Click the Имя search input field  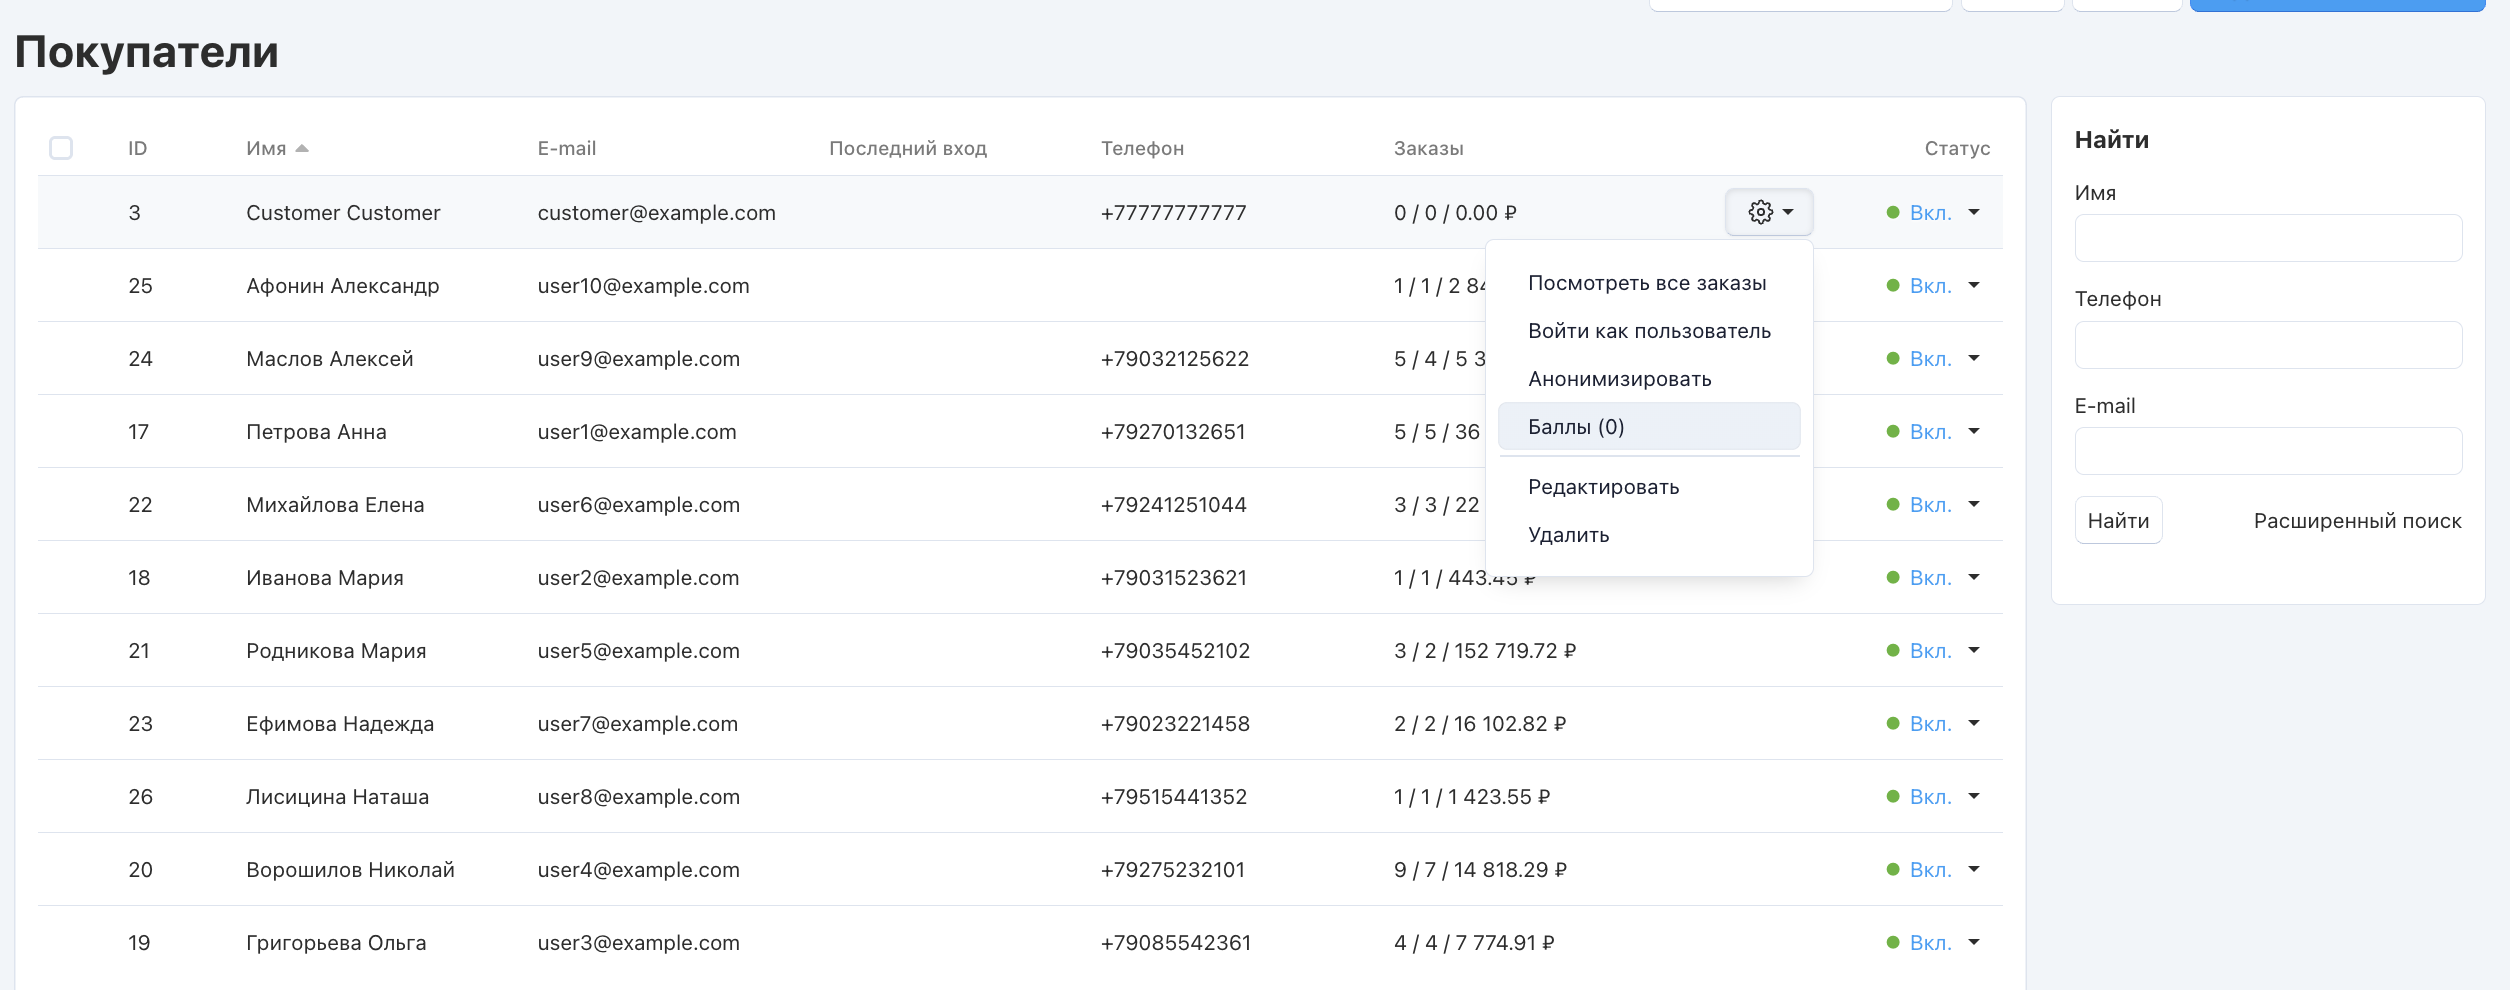(x=2267, y=238)
